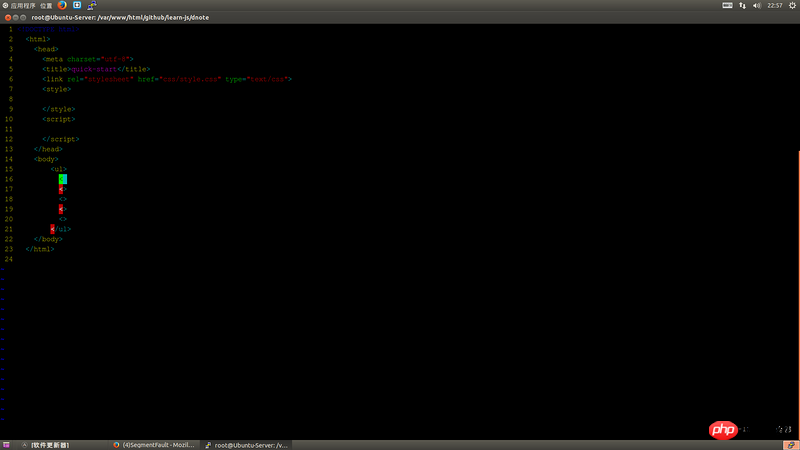The image size is (800, 450).
Task: Click the link rel stylesheet line
Action: [x=167, y=79]
